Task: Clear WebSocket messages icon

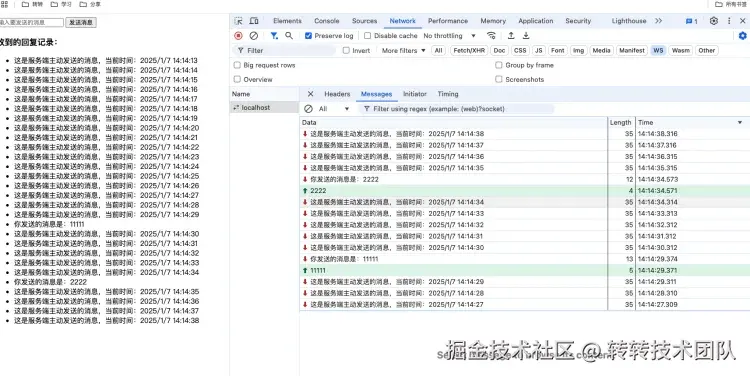Action: [x=309, y=109]
